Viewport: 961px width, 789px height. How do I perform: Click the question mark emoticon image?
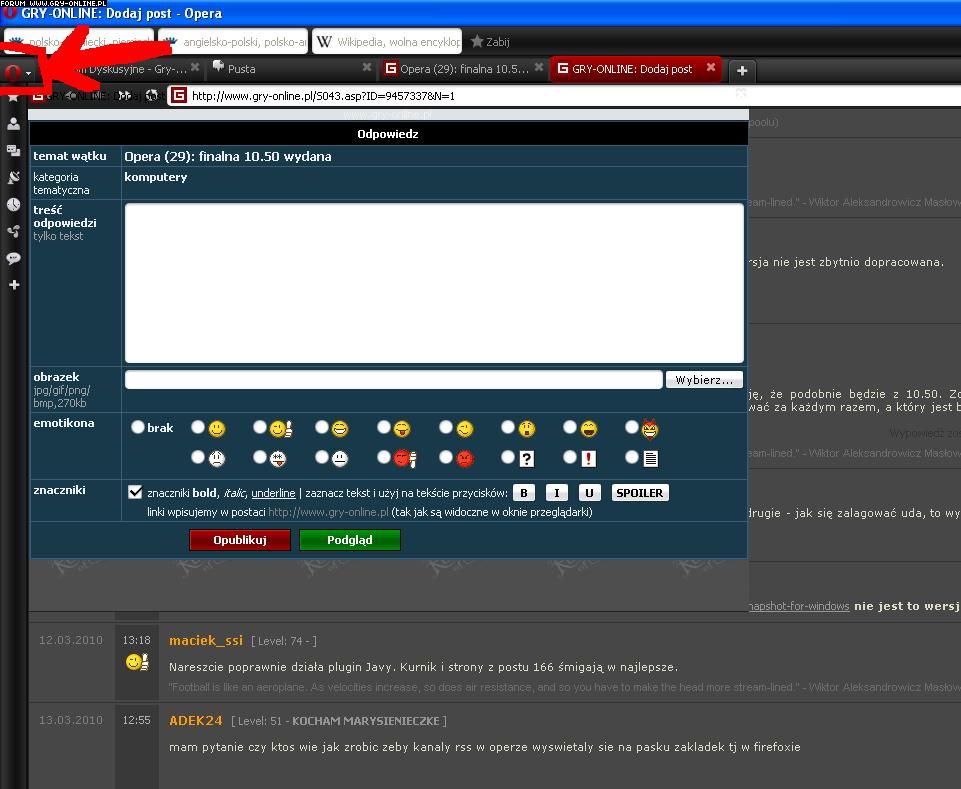(x=526, y=459)
